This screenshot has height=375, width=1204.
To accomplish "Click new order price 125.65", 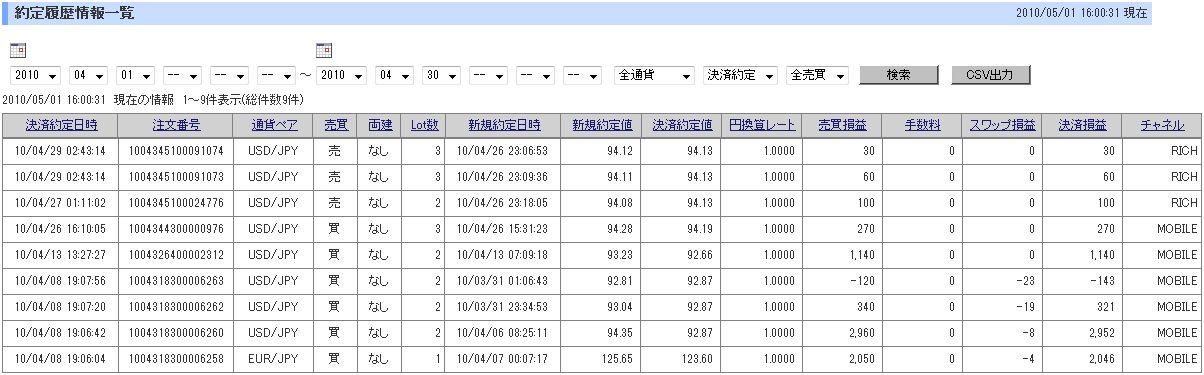I will (x=616, y=358).
